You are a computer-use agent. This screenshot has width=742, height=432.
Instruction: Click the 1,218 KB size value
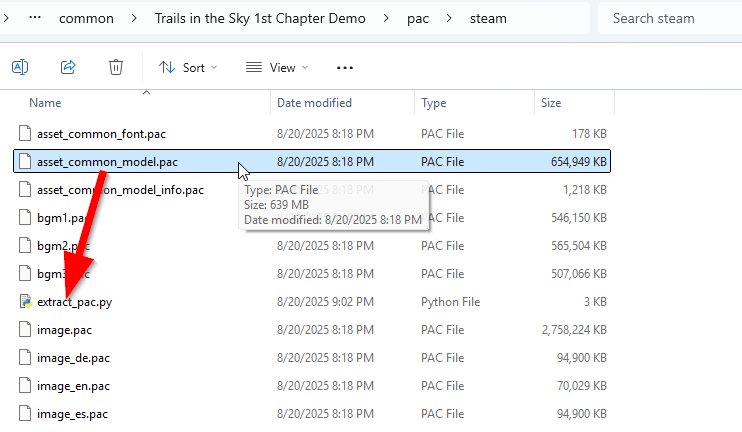pyautogui.click(x=585, y=190)
